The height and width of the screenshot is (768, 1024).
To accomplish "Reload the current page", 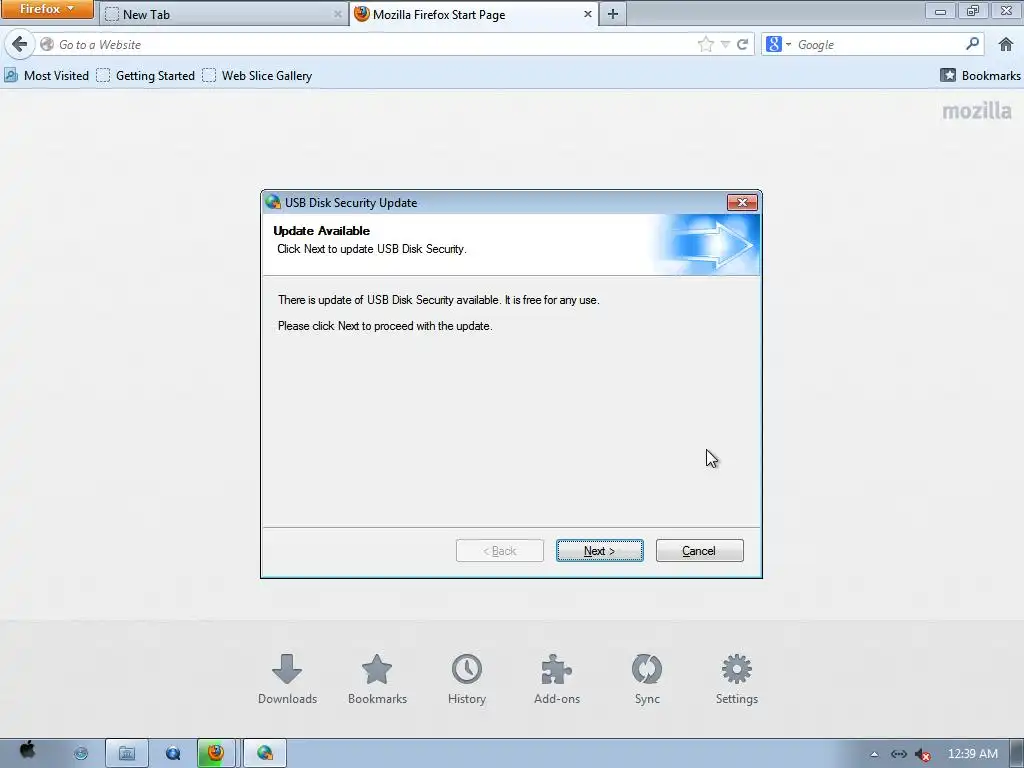I will (743, 44).
